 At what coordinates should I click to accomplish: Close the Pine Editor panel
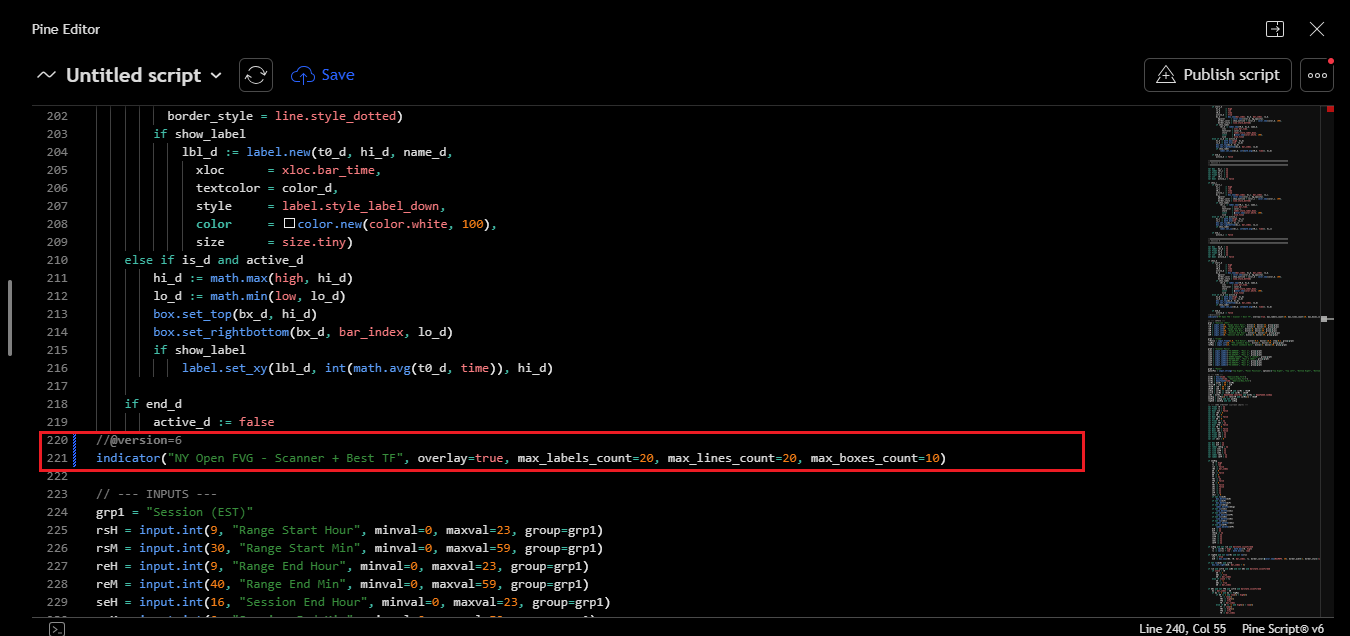coord(1317,29)
